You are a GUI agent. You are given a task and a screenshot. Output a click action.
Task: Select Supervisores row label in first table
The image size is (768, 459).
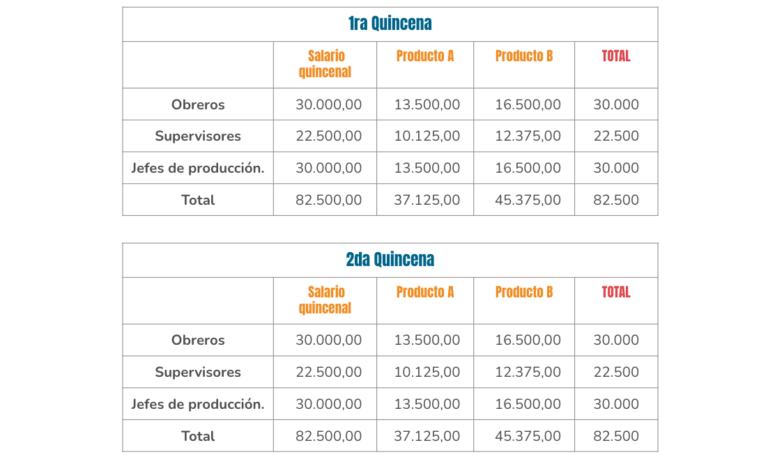[x=198, y=136]
